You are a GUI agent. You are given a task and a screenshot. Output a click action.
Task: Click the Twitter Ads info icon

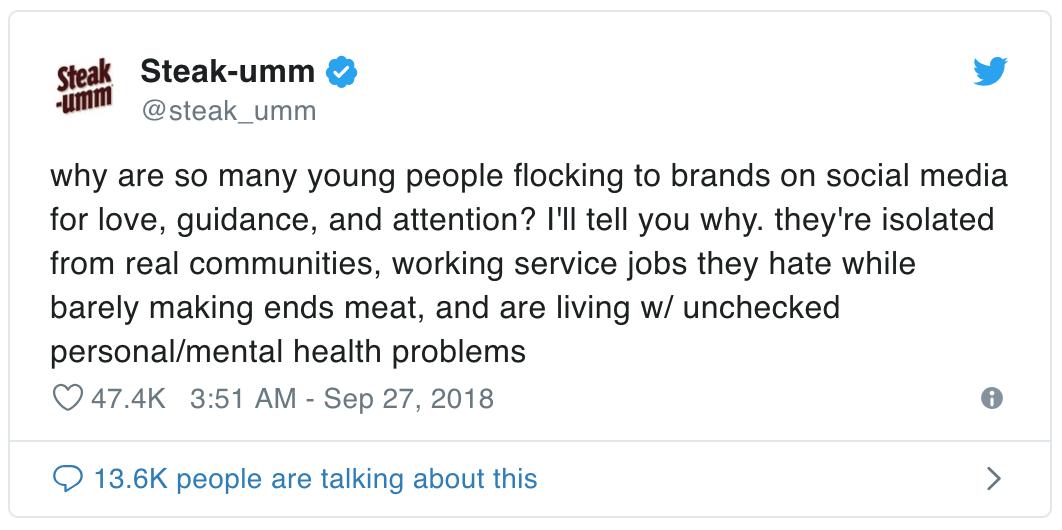(991, 399)
